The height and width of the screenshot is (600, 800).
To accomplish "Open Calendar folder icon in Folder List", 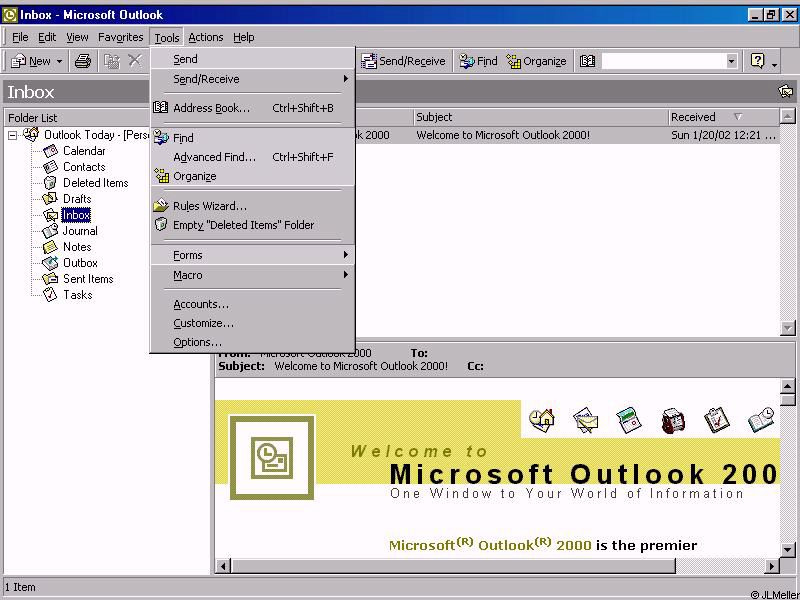I will click(x=51, y=151).
